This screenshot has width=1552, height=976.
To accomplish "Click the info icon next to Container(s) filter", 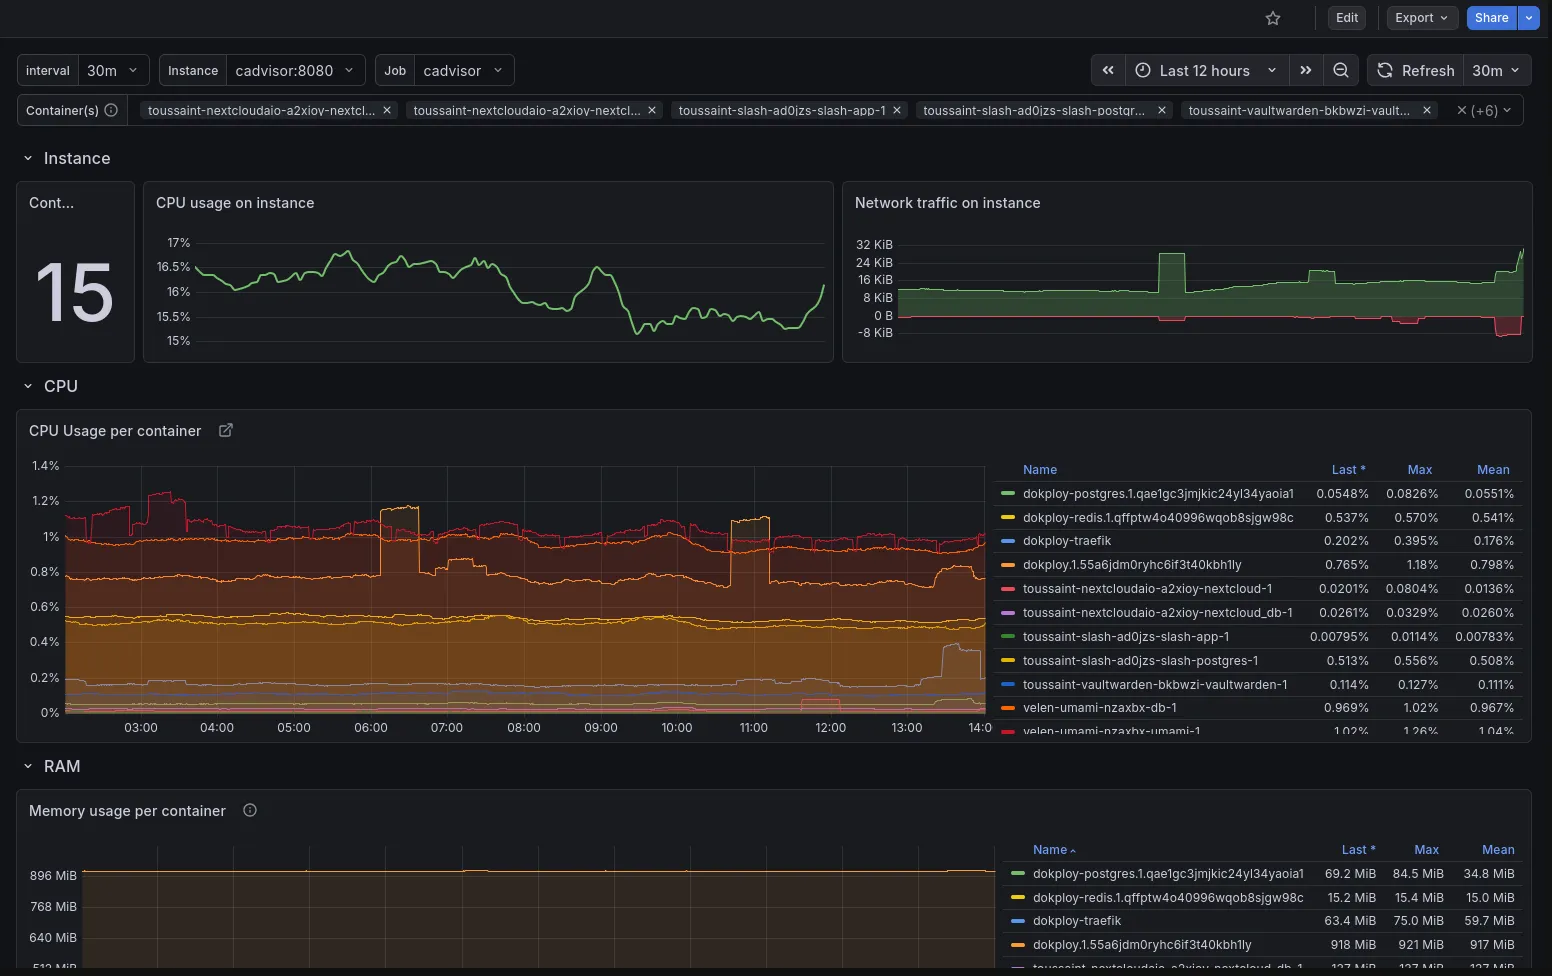I will [x=110, y=110].
